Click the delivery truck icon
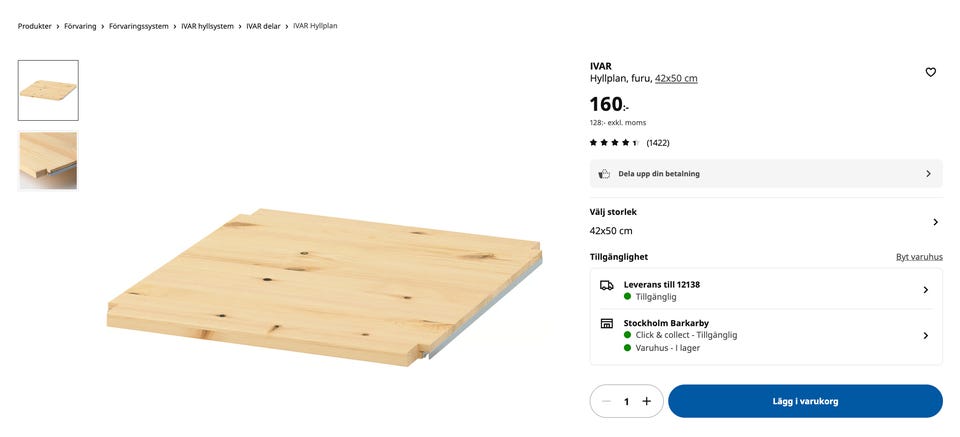Screen dimensions: 960x437 tap(606, 285)
